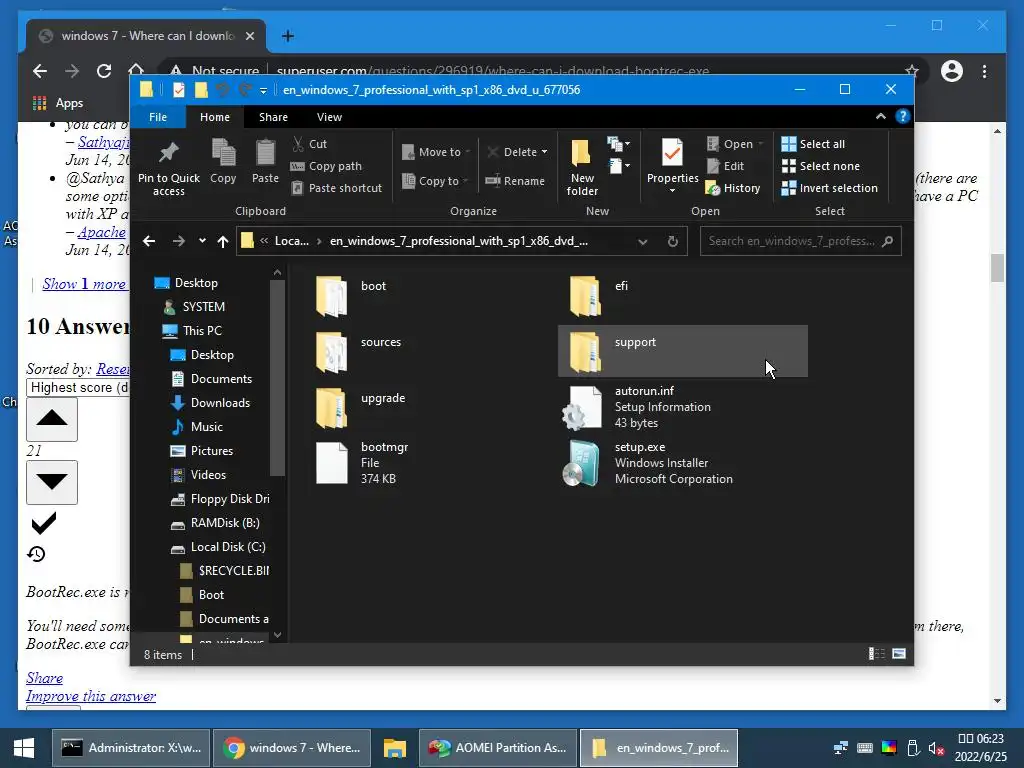Select the support folder

682,351
